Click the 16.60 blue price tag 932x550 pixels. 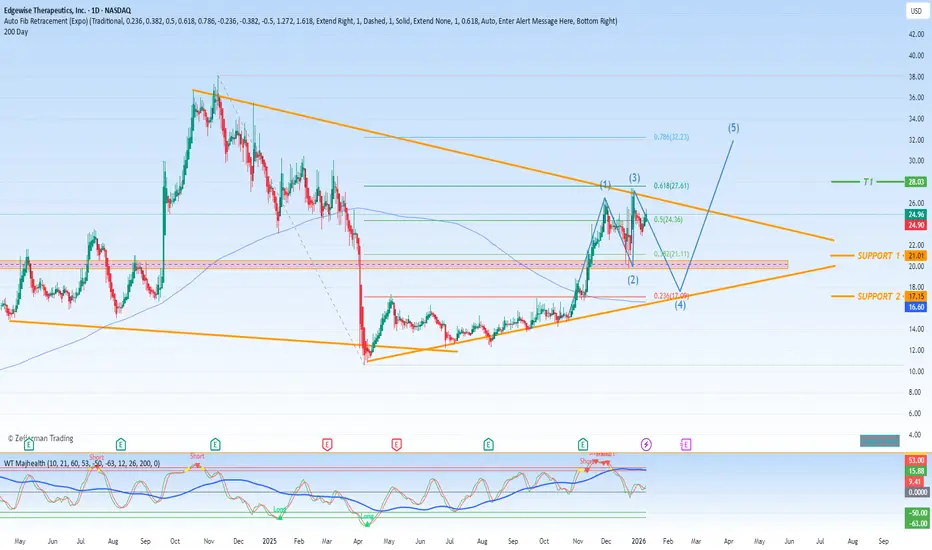pyautogui.click(x=917, y=307)
